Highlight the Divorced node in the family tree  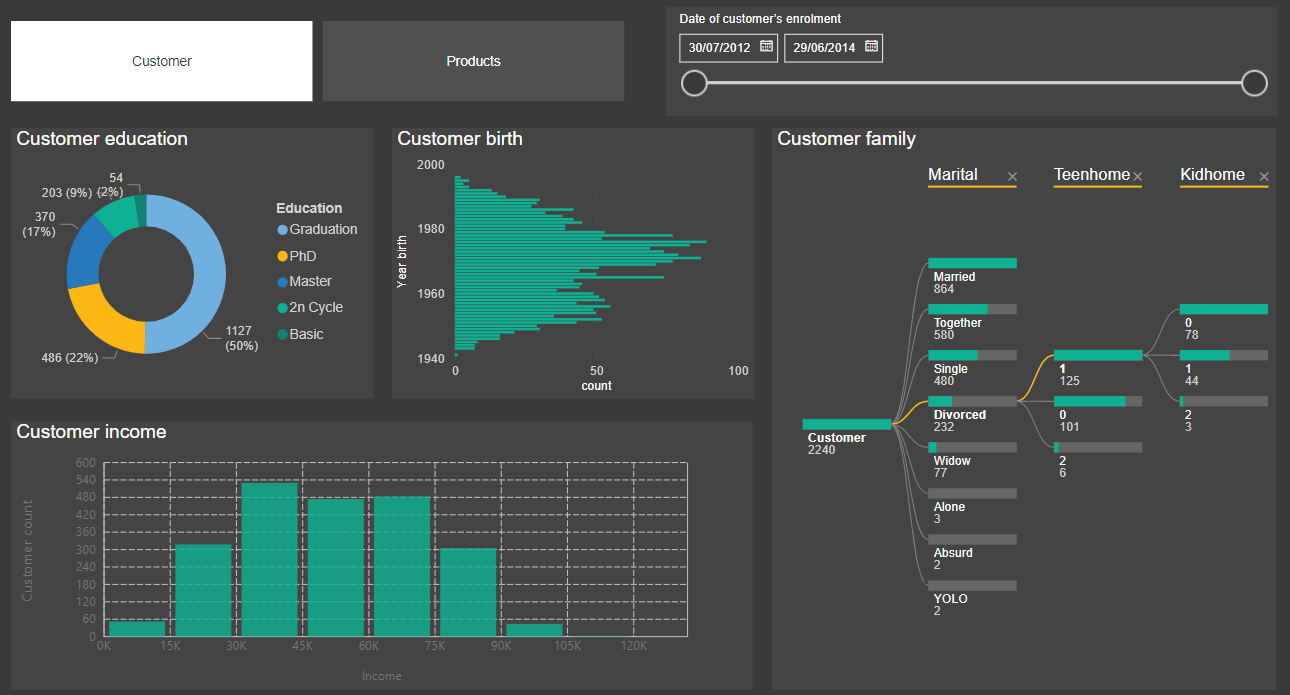pyautogui.click(x=959, y=414)
